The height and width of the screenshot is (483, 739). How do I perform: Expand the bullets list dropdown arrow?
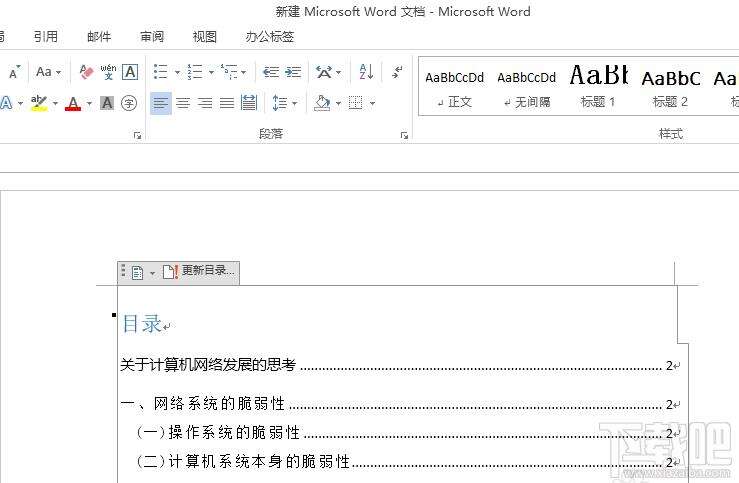click(177, 72)
